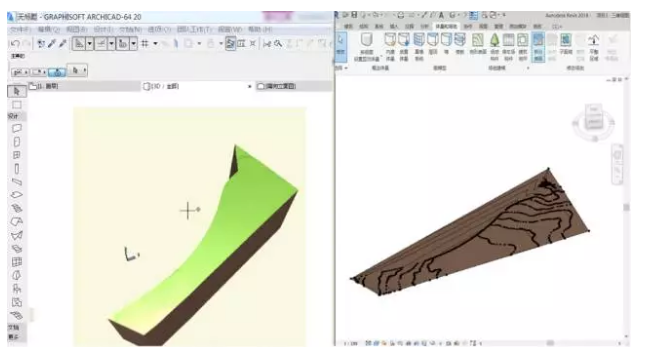
Task: Select the Window tool in ArchiCAD toolbox
Action: click(x=16, y=155)
